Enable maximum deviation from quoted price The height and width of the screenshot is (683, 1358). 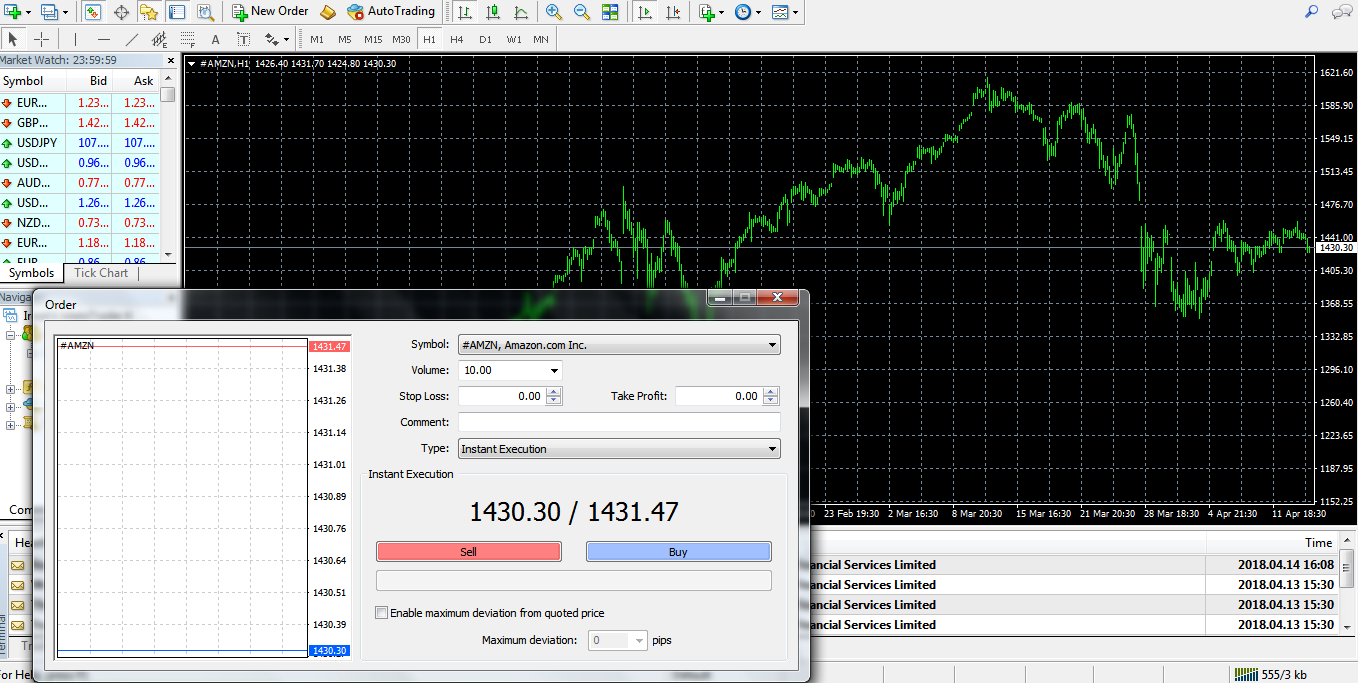(x=381, y=613)
